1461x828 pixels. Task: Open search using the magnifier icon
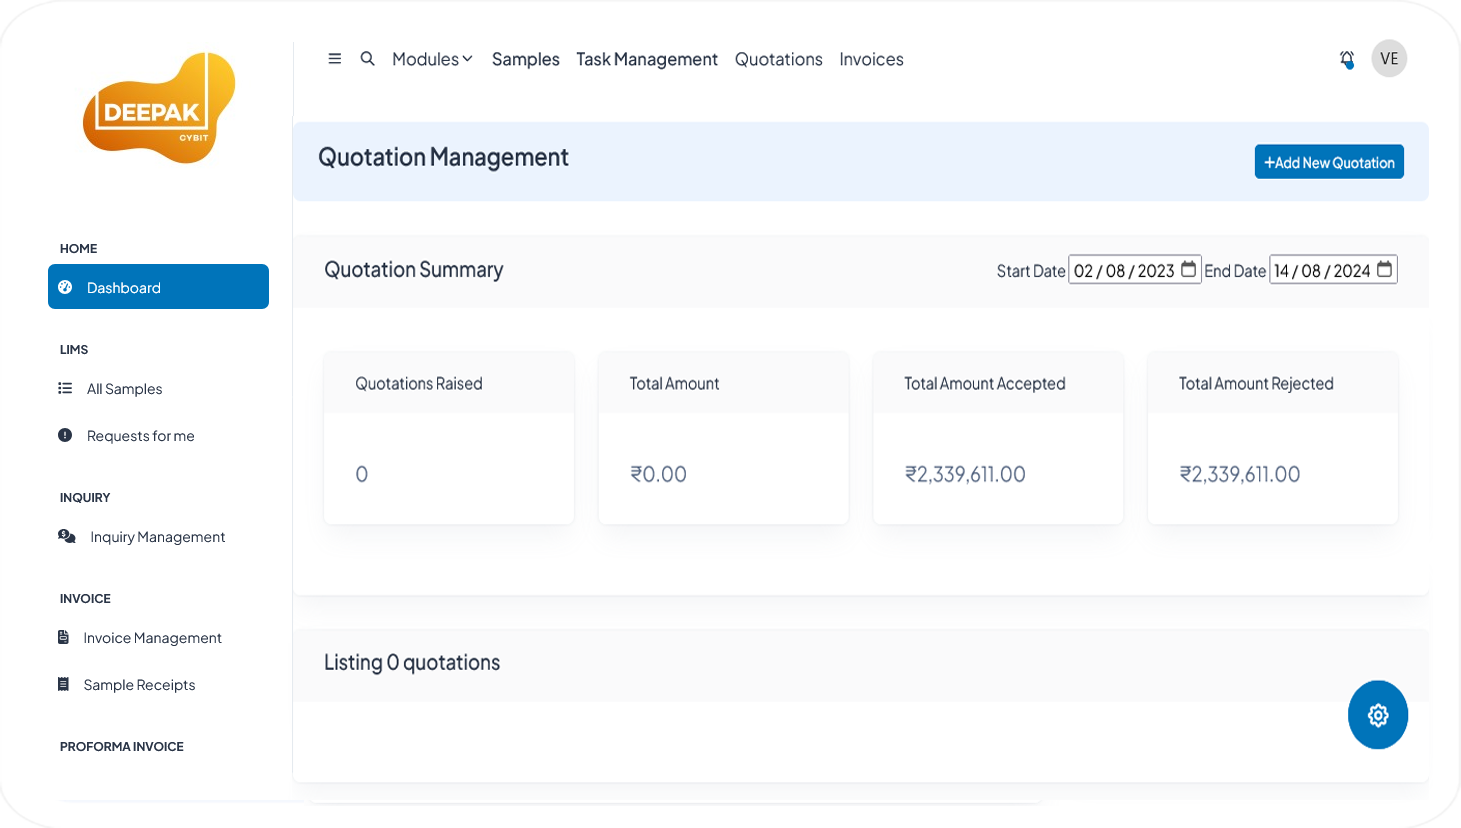pyautogui.click(x=368, y=59)
